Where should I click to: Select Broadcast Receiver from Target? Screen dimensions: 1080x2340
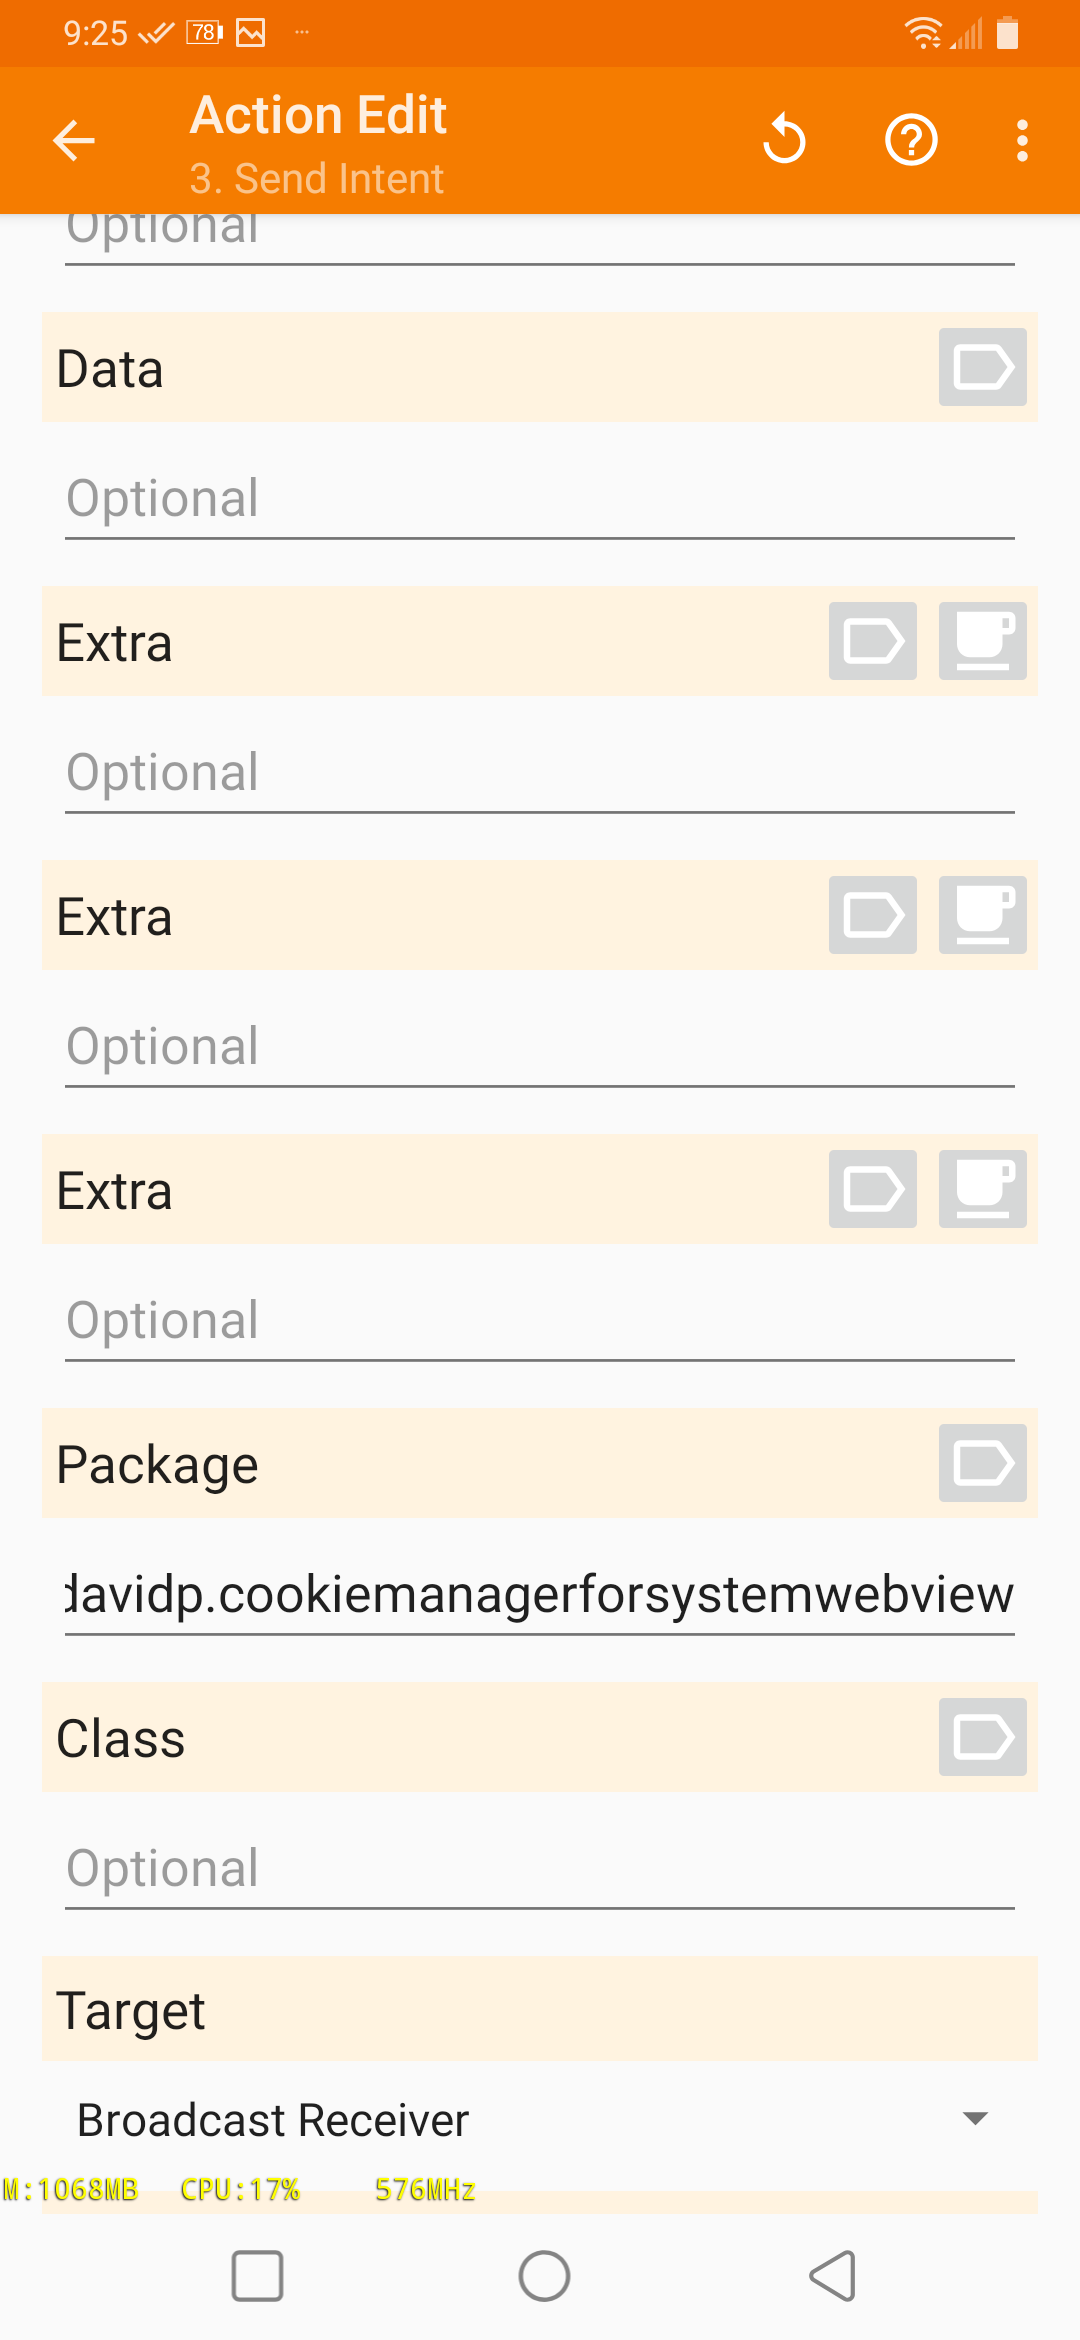coord(273,2118)
